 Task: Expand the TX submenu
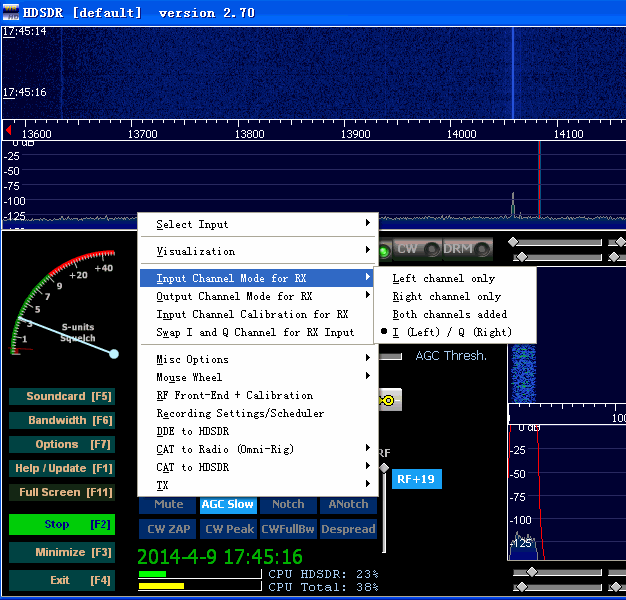[x=258, y=485]
